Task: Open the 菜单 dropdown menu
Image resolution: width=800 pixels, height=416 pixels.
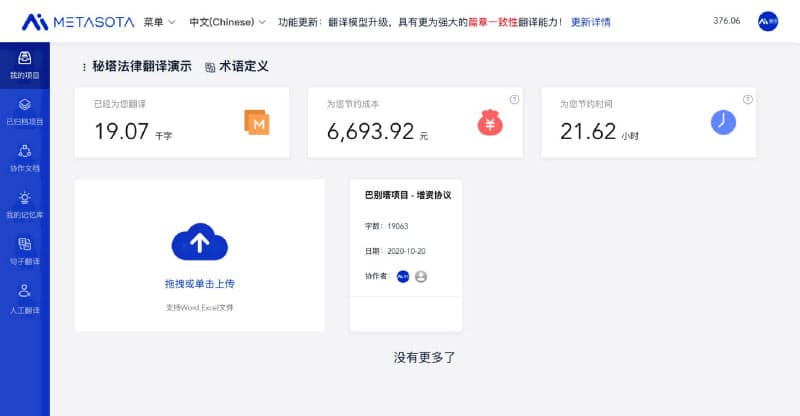Action: coord(159,22)
